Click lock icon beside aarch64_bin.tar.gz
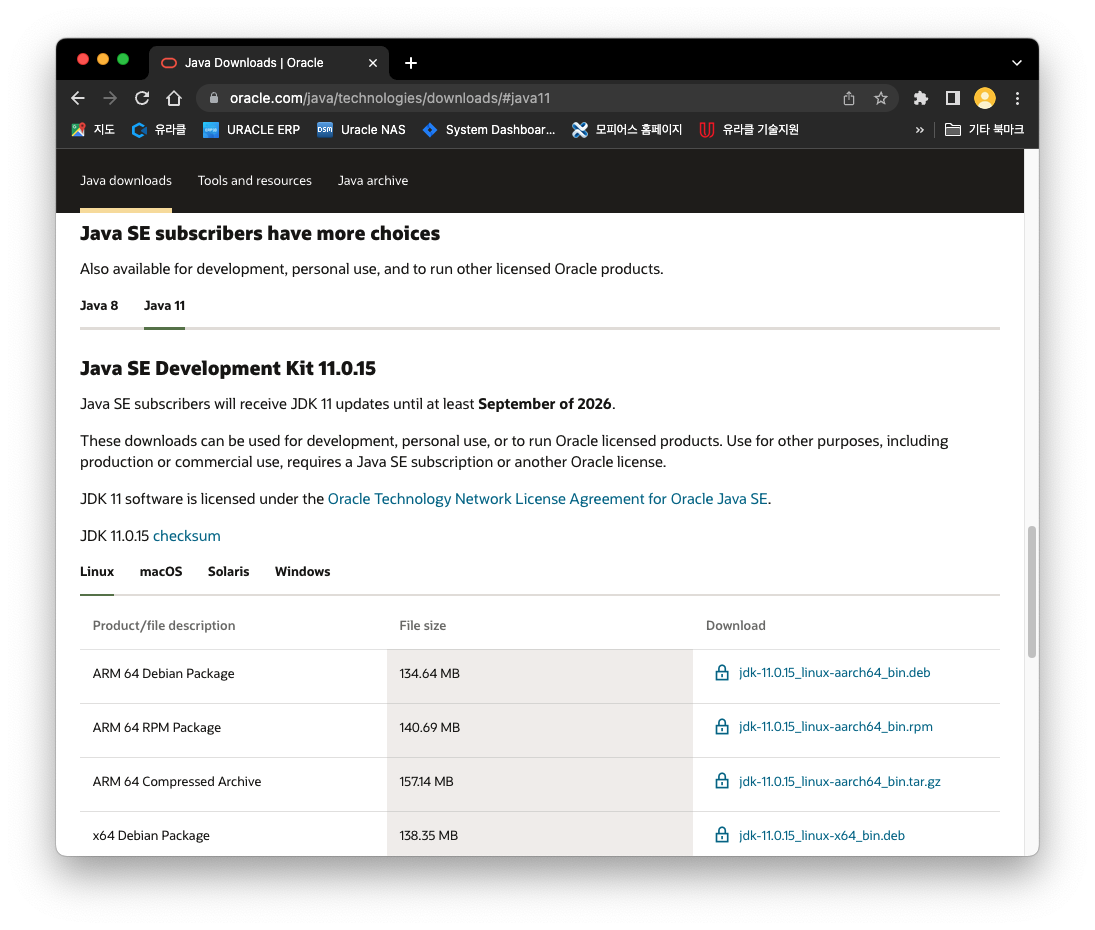 722,781
